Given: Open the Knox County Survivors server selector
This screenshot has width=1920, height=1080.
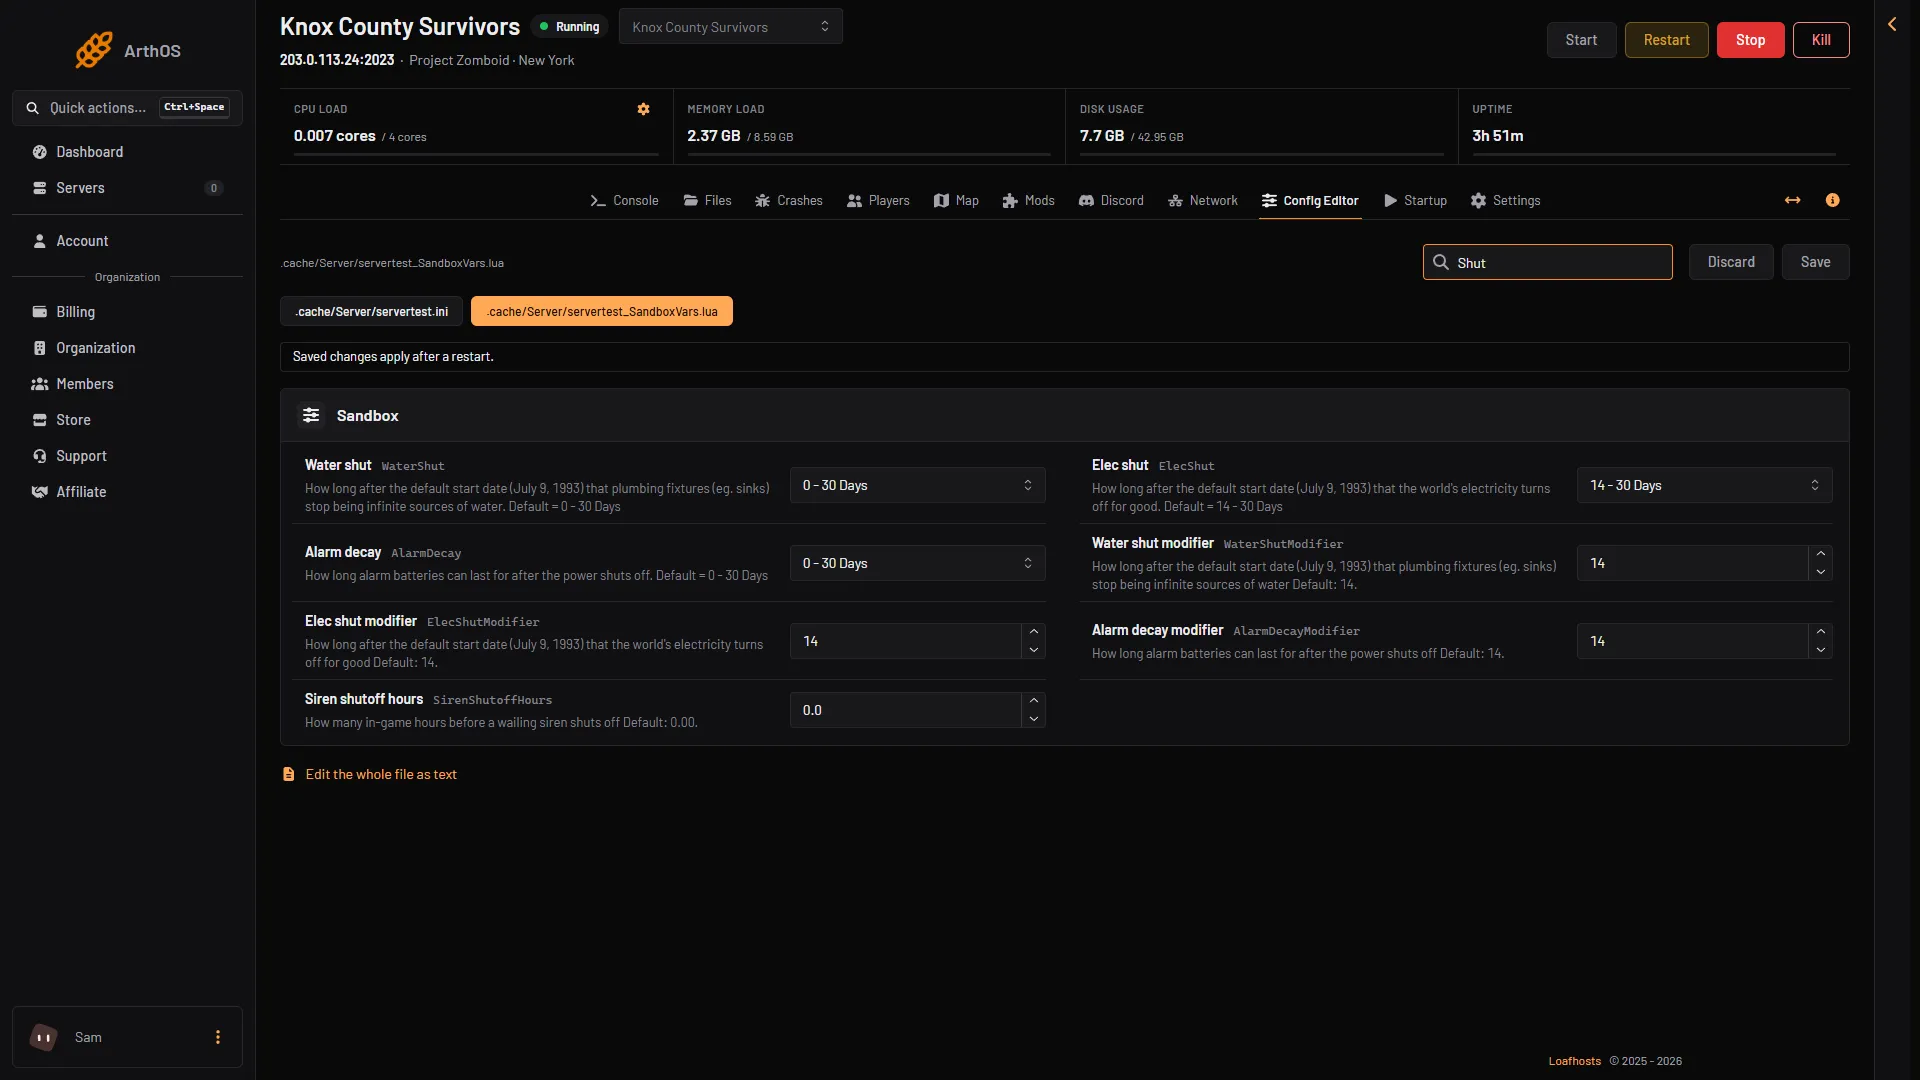Looking at the screenshot, I should (731, 27).
